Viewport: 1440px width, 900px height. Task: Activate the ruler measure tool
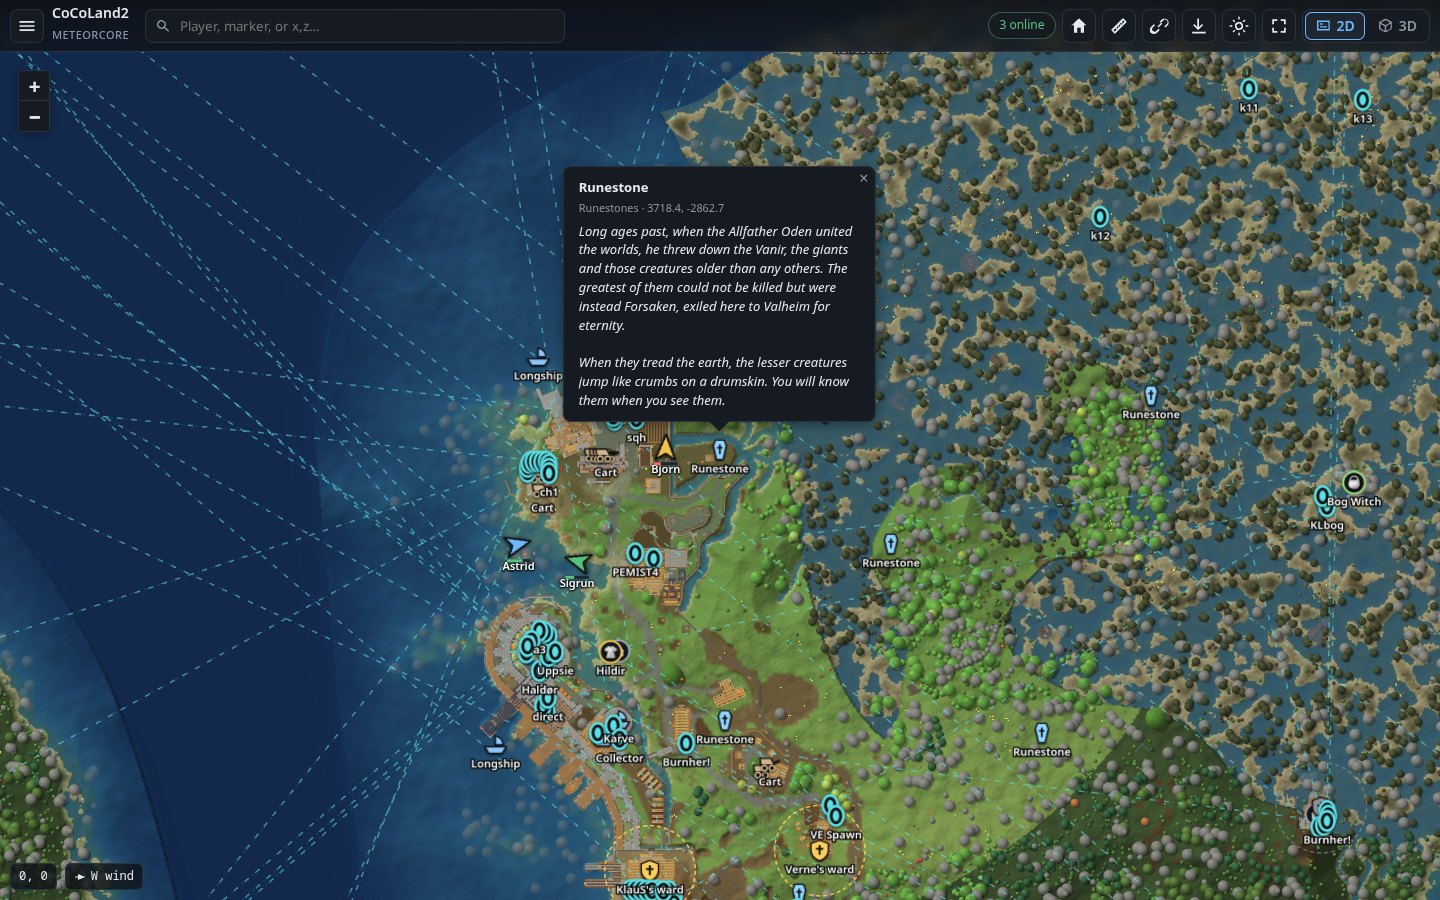(1119, 26)
